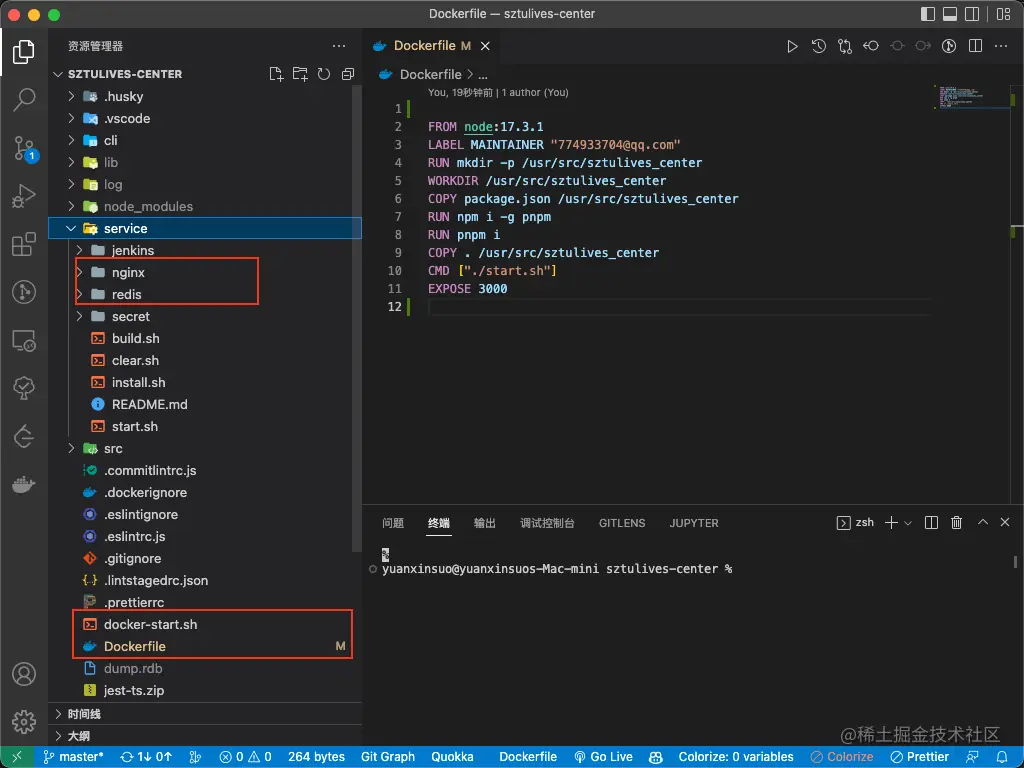
Task: Close the Dockerfile editor tab
Action: coord(485,46)
